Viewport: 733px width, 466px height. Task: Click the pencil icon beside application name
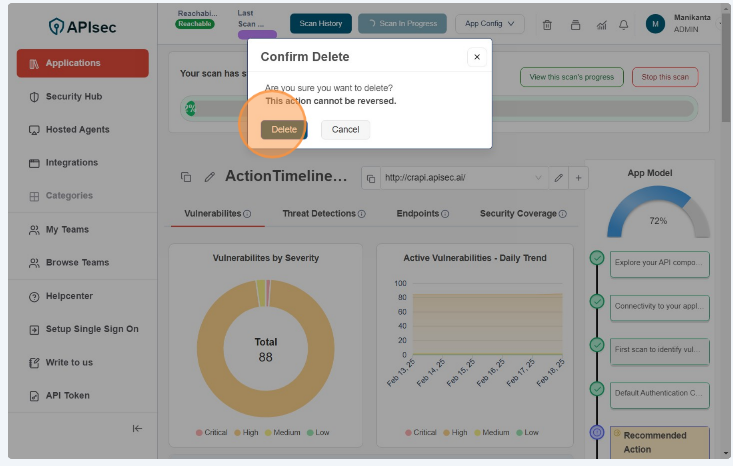click(210, 177)
